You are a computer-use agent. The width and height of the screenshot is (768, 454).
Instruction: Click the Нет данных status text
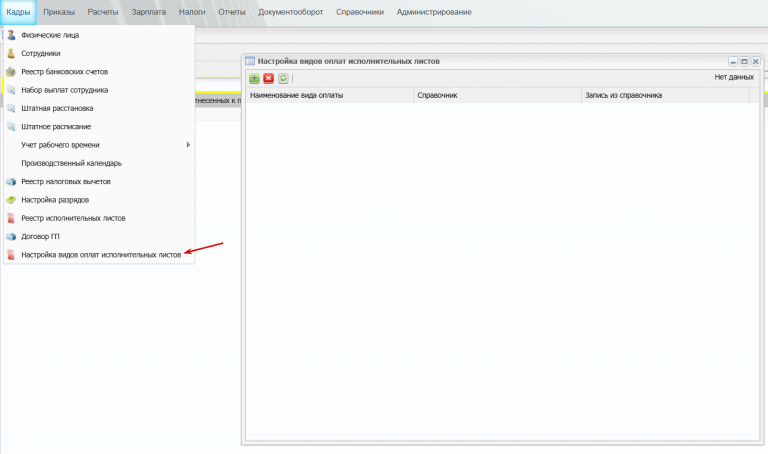tap(734, 77)
